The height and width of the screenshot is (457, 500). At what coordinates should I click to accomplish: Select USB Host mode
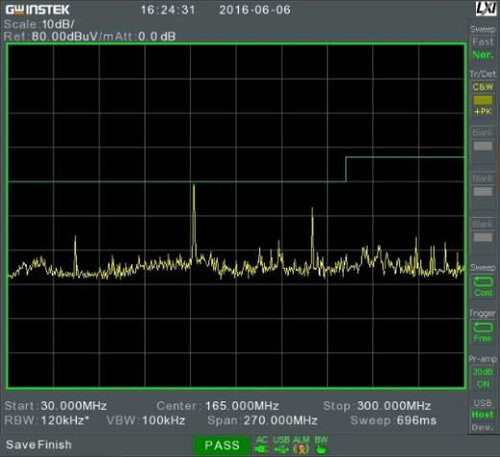pos(482,414)
